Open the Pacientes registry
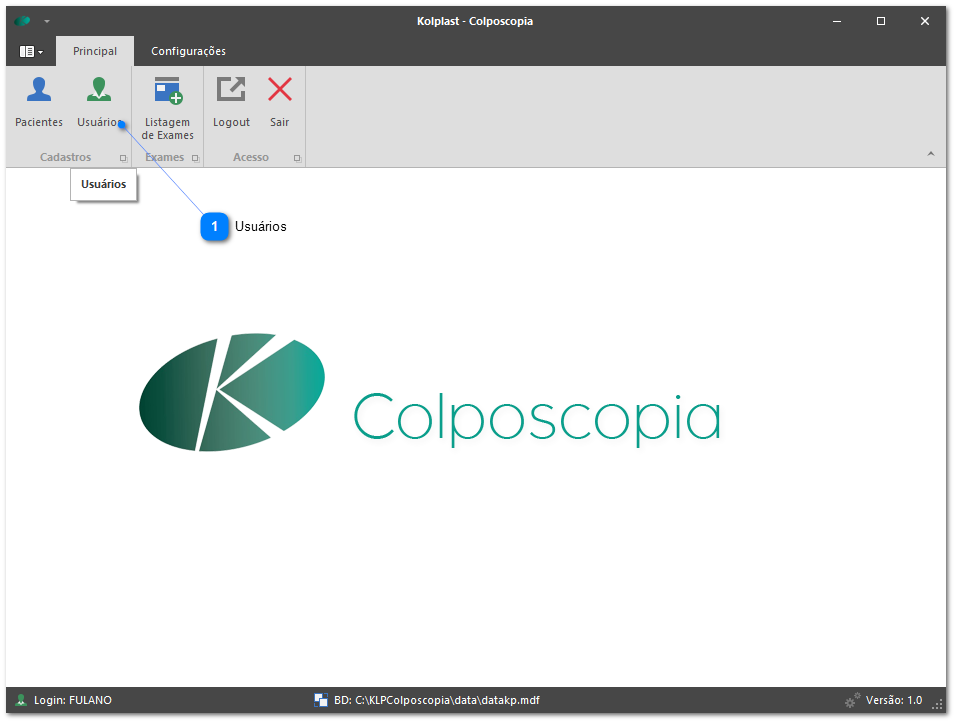The height and width of the screenshot is (723, 956). click(x=38, y=101)
